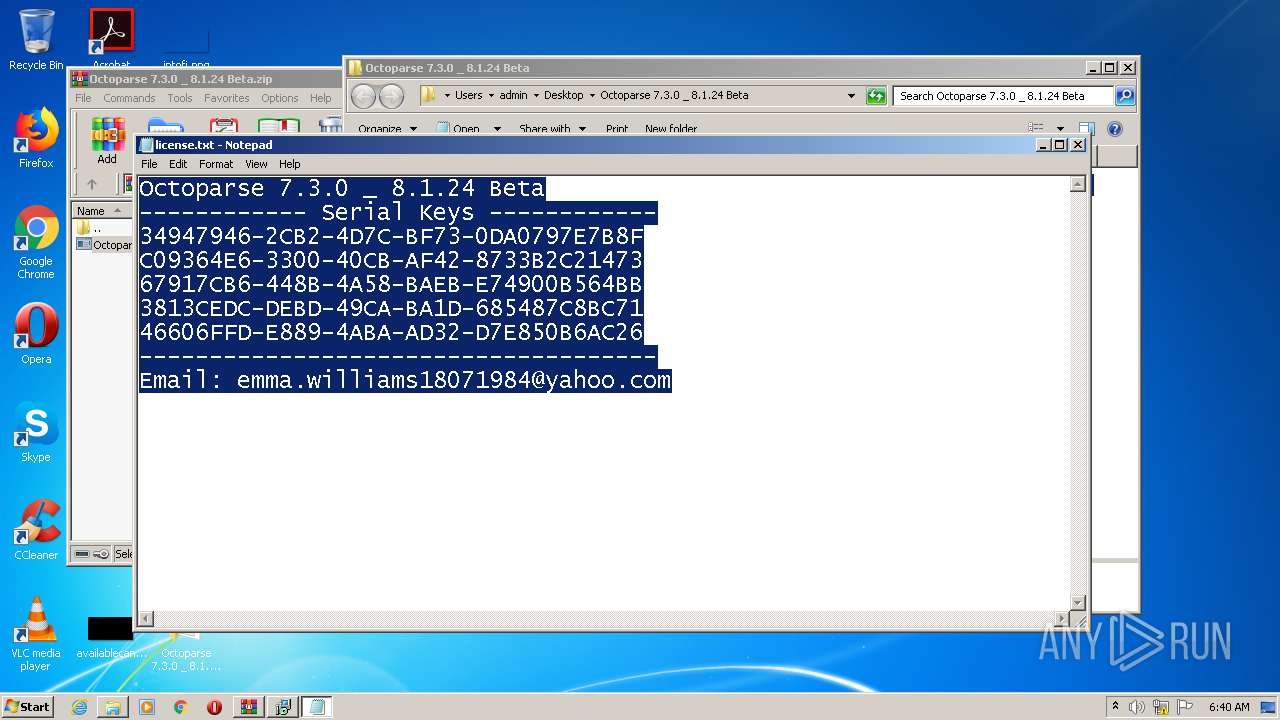
Task: Click Notepad horizontal scrollbar left arrow
Action: pyautogui.click(x=146, y=619)
